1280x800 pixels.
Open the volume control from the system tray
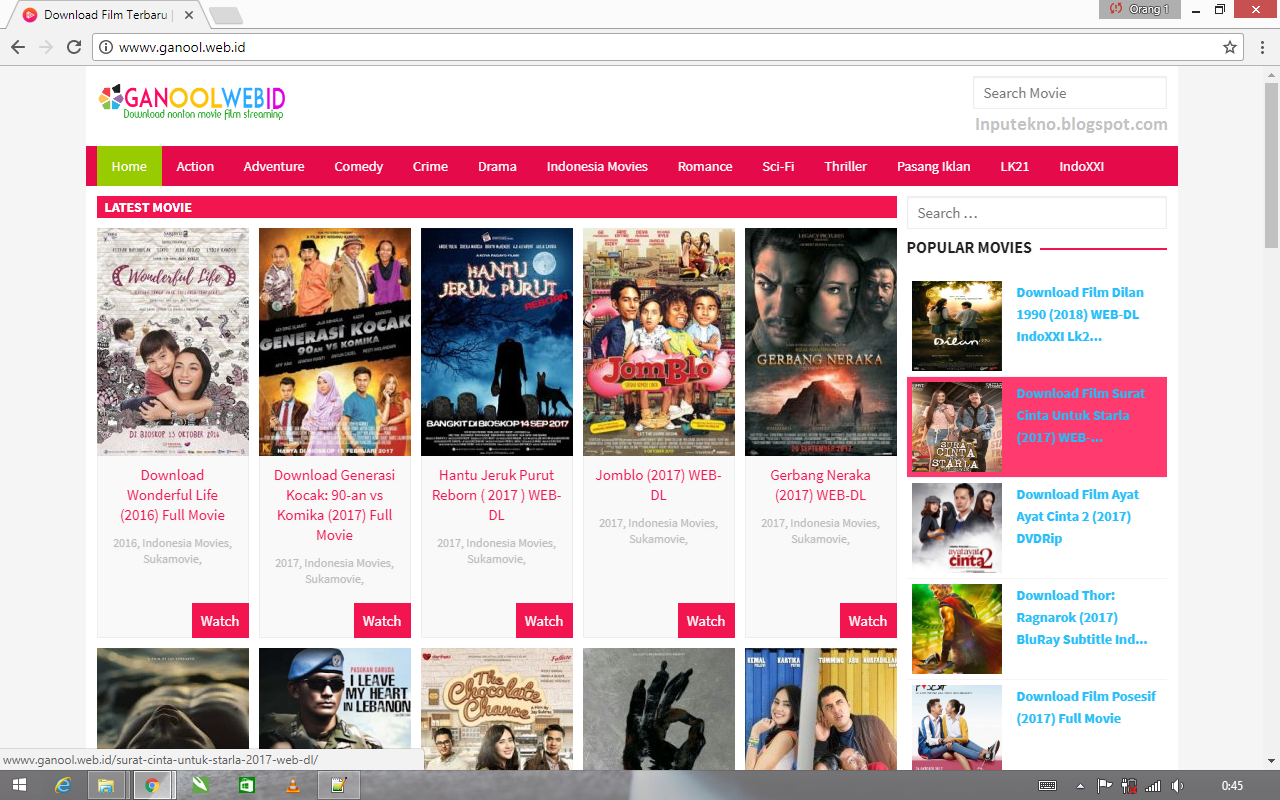1177,785
